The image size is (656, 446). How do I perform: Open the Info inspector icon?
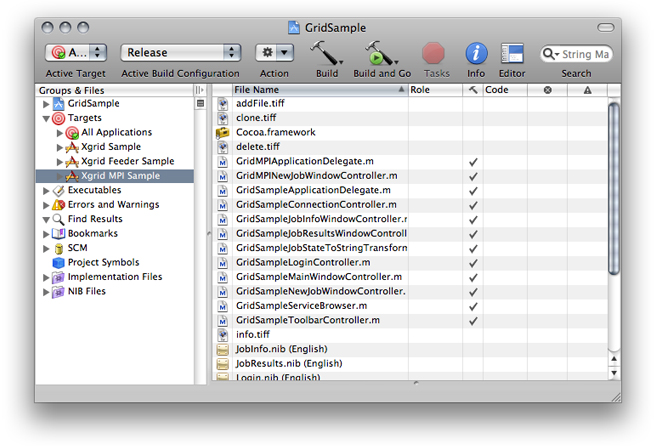coord(477,53)
